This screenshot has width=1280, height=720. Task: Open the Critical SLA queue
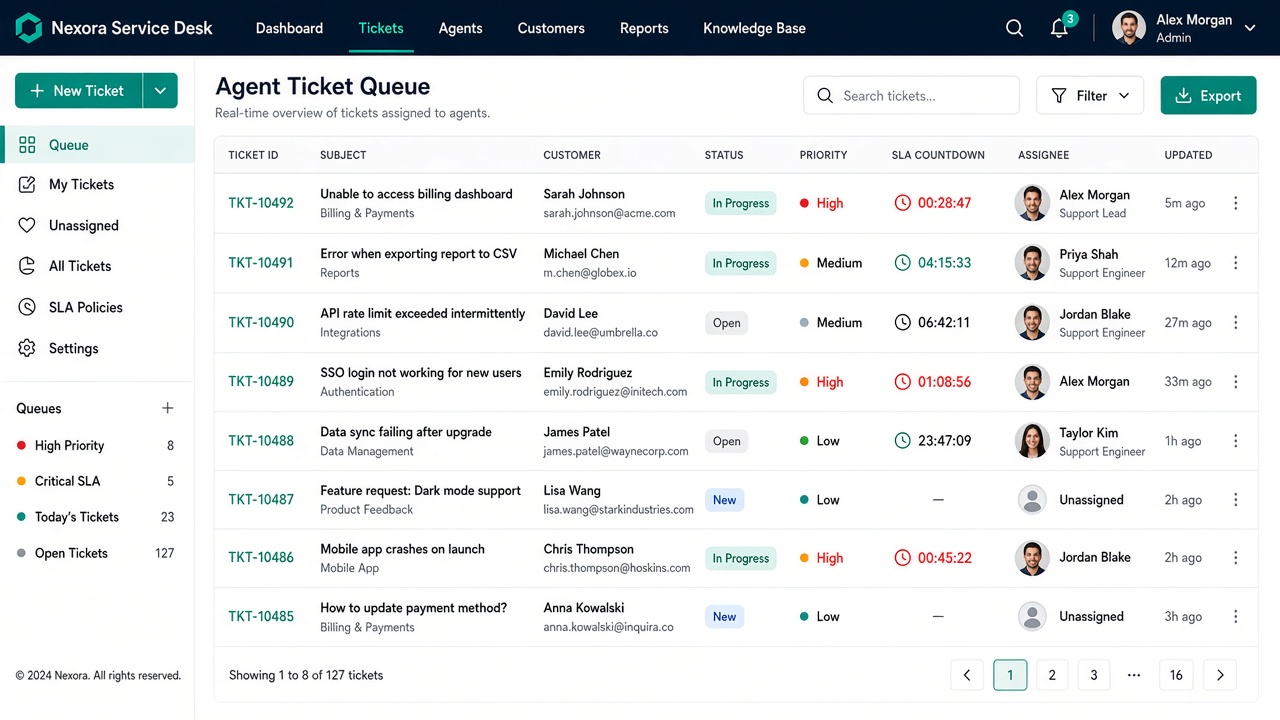click(97, 481)
